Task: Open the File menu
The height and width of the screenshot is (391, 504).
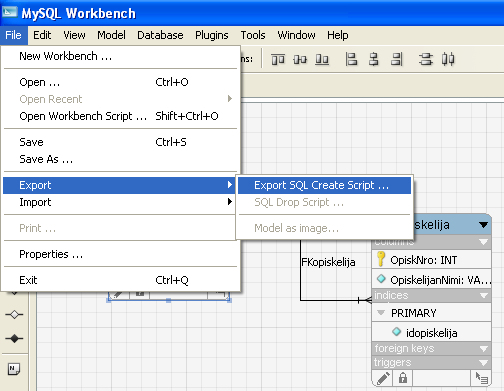Action: point(13,35)
